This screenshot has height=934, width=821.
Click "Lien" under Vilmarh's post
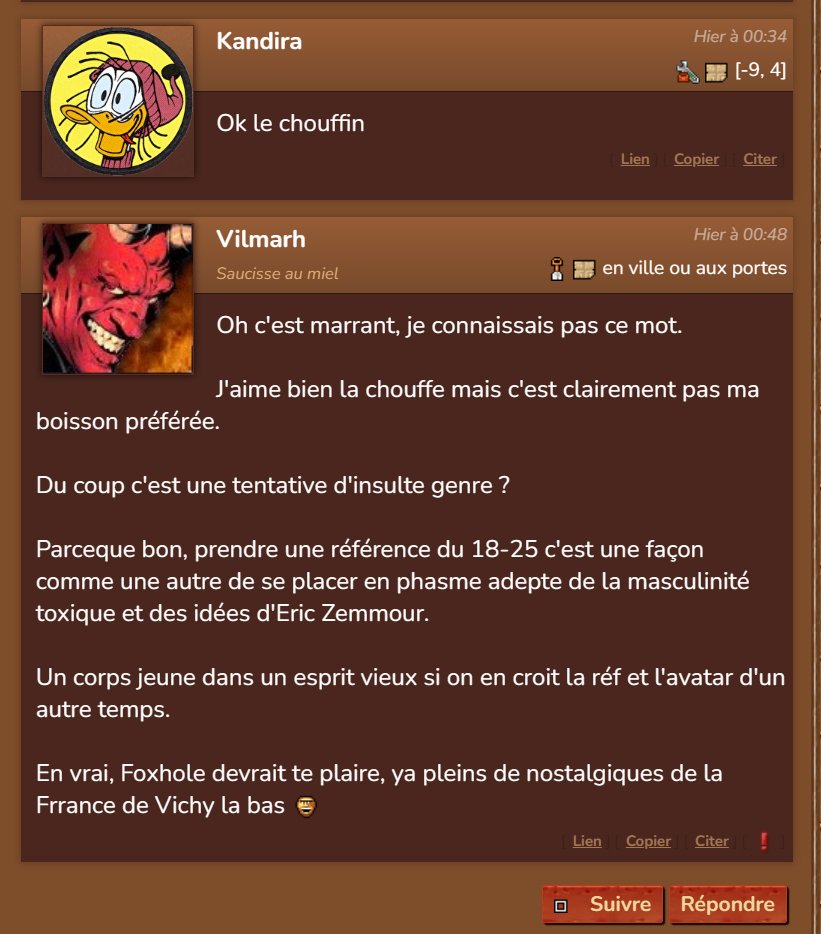click(x=587, y=841)
